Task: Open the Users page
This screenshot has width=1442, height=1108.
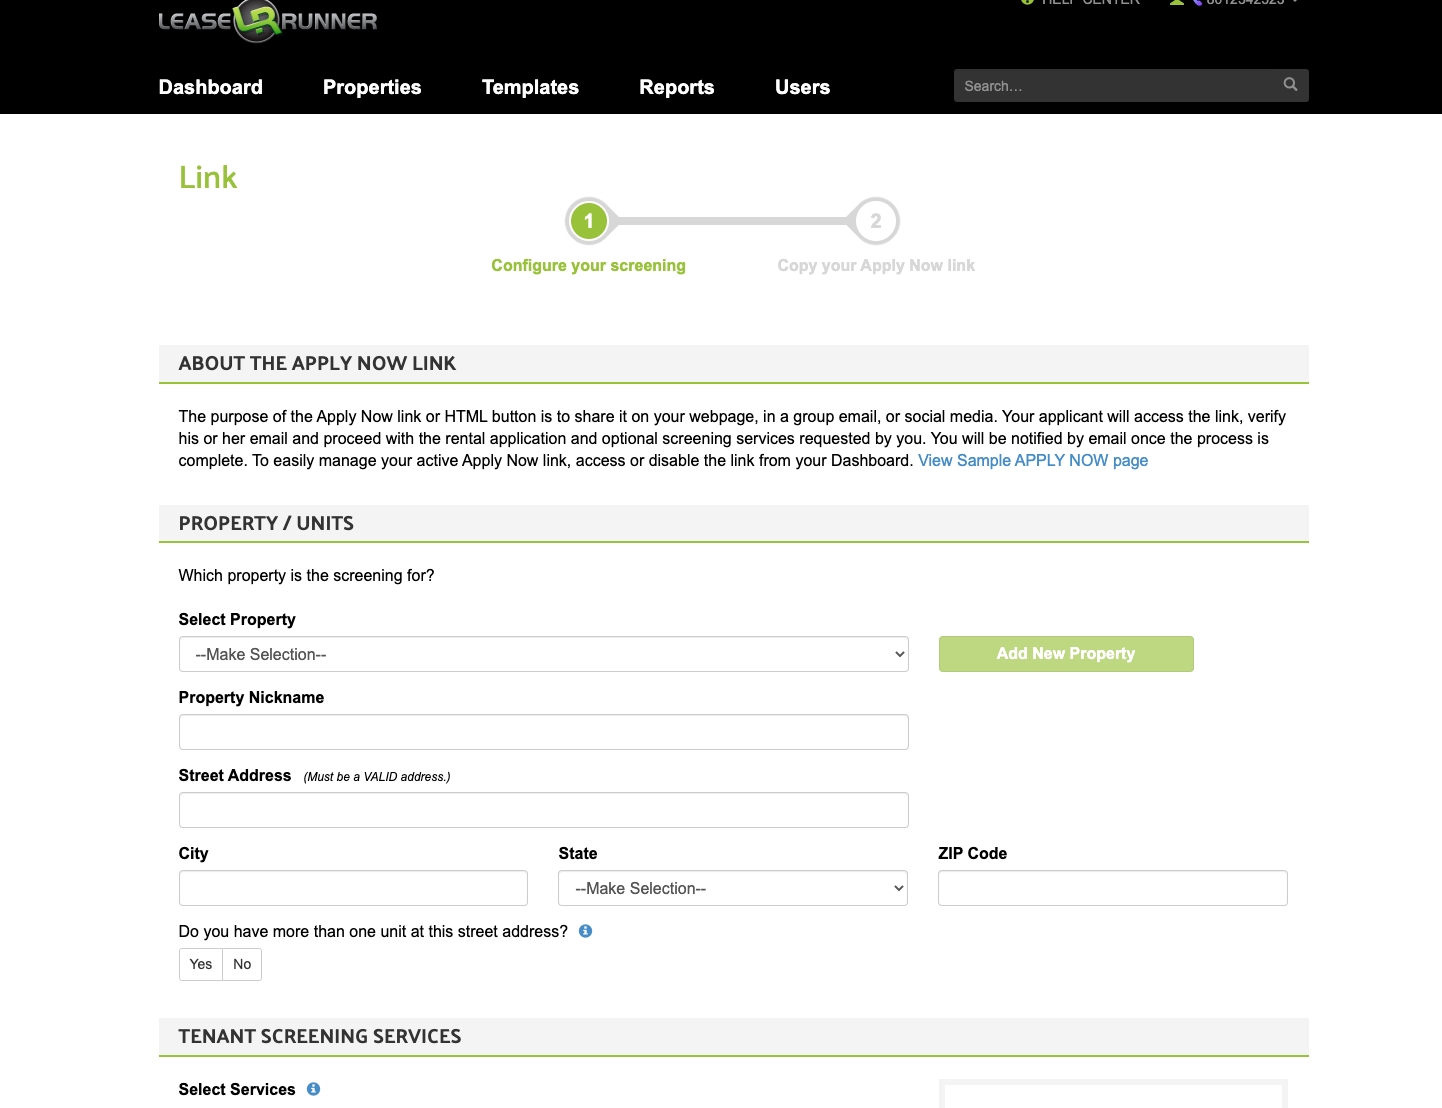Action: (802, 87)
